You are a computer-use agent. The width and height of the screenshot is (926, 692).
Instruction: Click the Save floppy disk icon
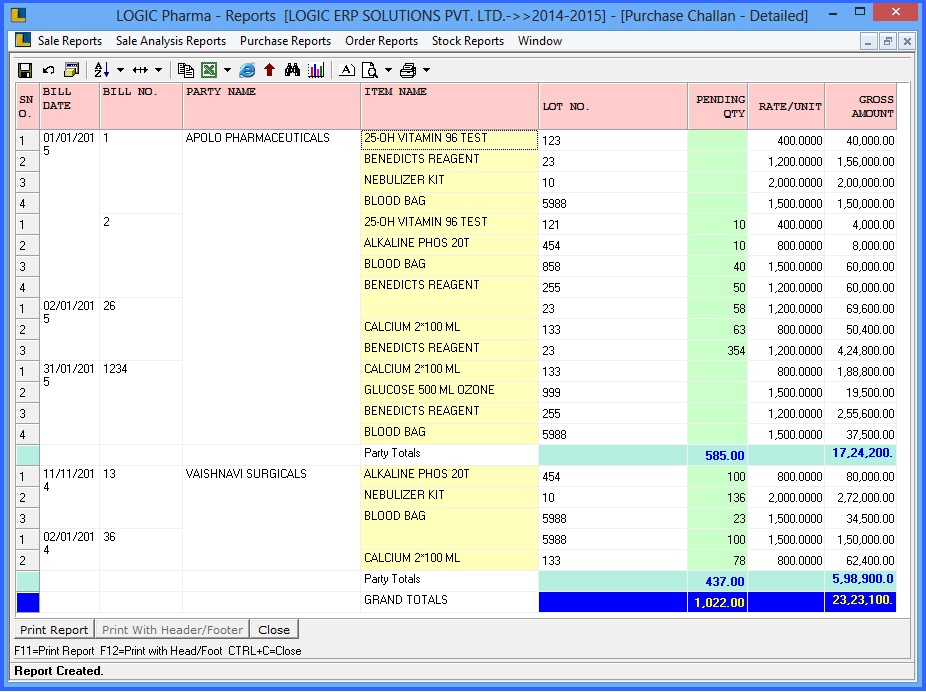tap(26, 70)
